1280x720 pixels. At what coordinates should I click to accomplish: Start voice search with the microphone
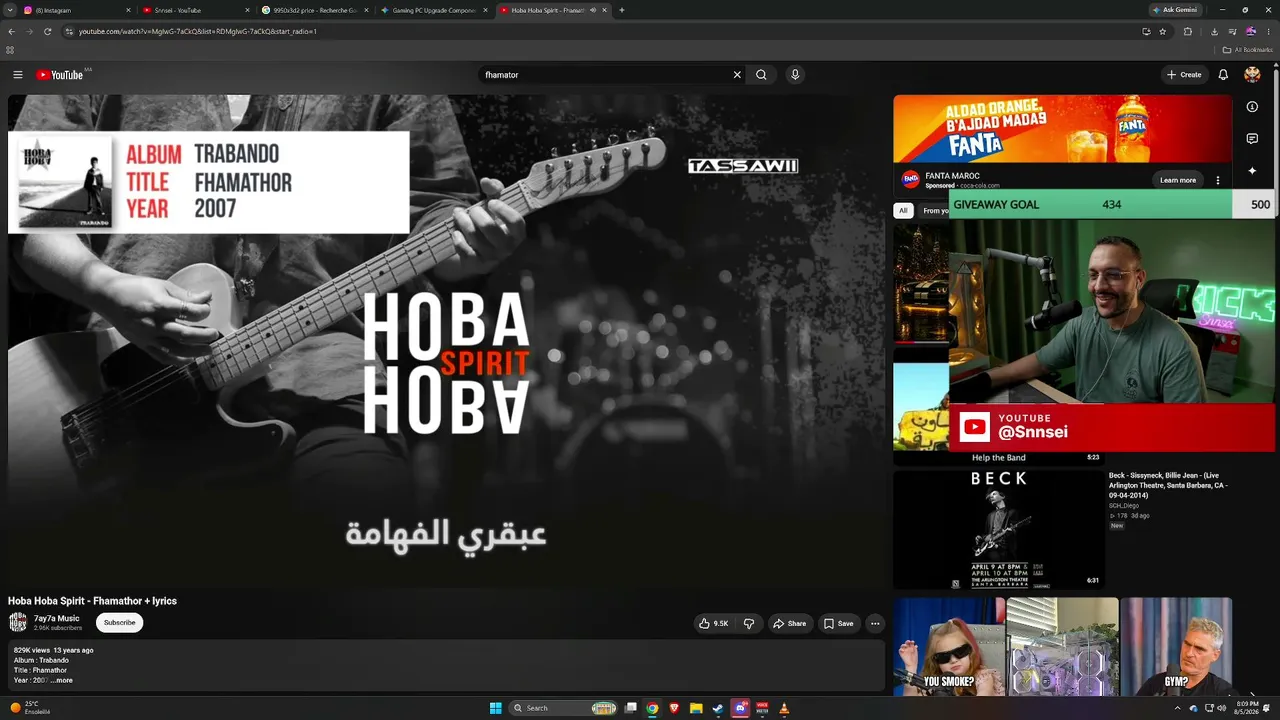coord(795,75)
